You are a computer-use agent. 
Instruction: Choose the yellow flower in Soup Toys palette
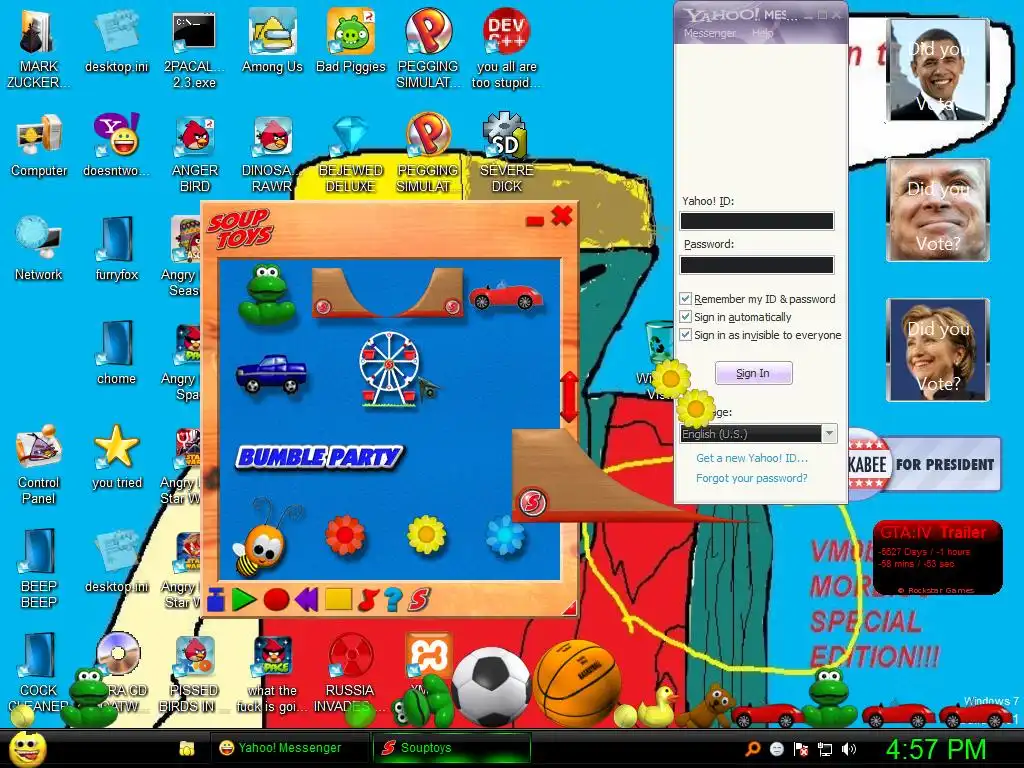click(x=426, y=535)
